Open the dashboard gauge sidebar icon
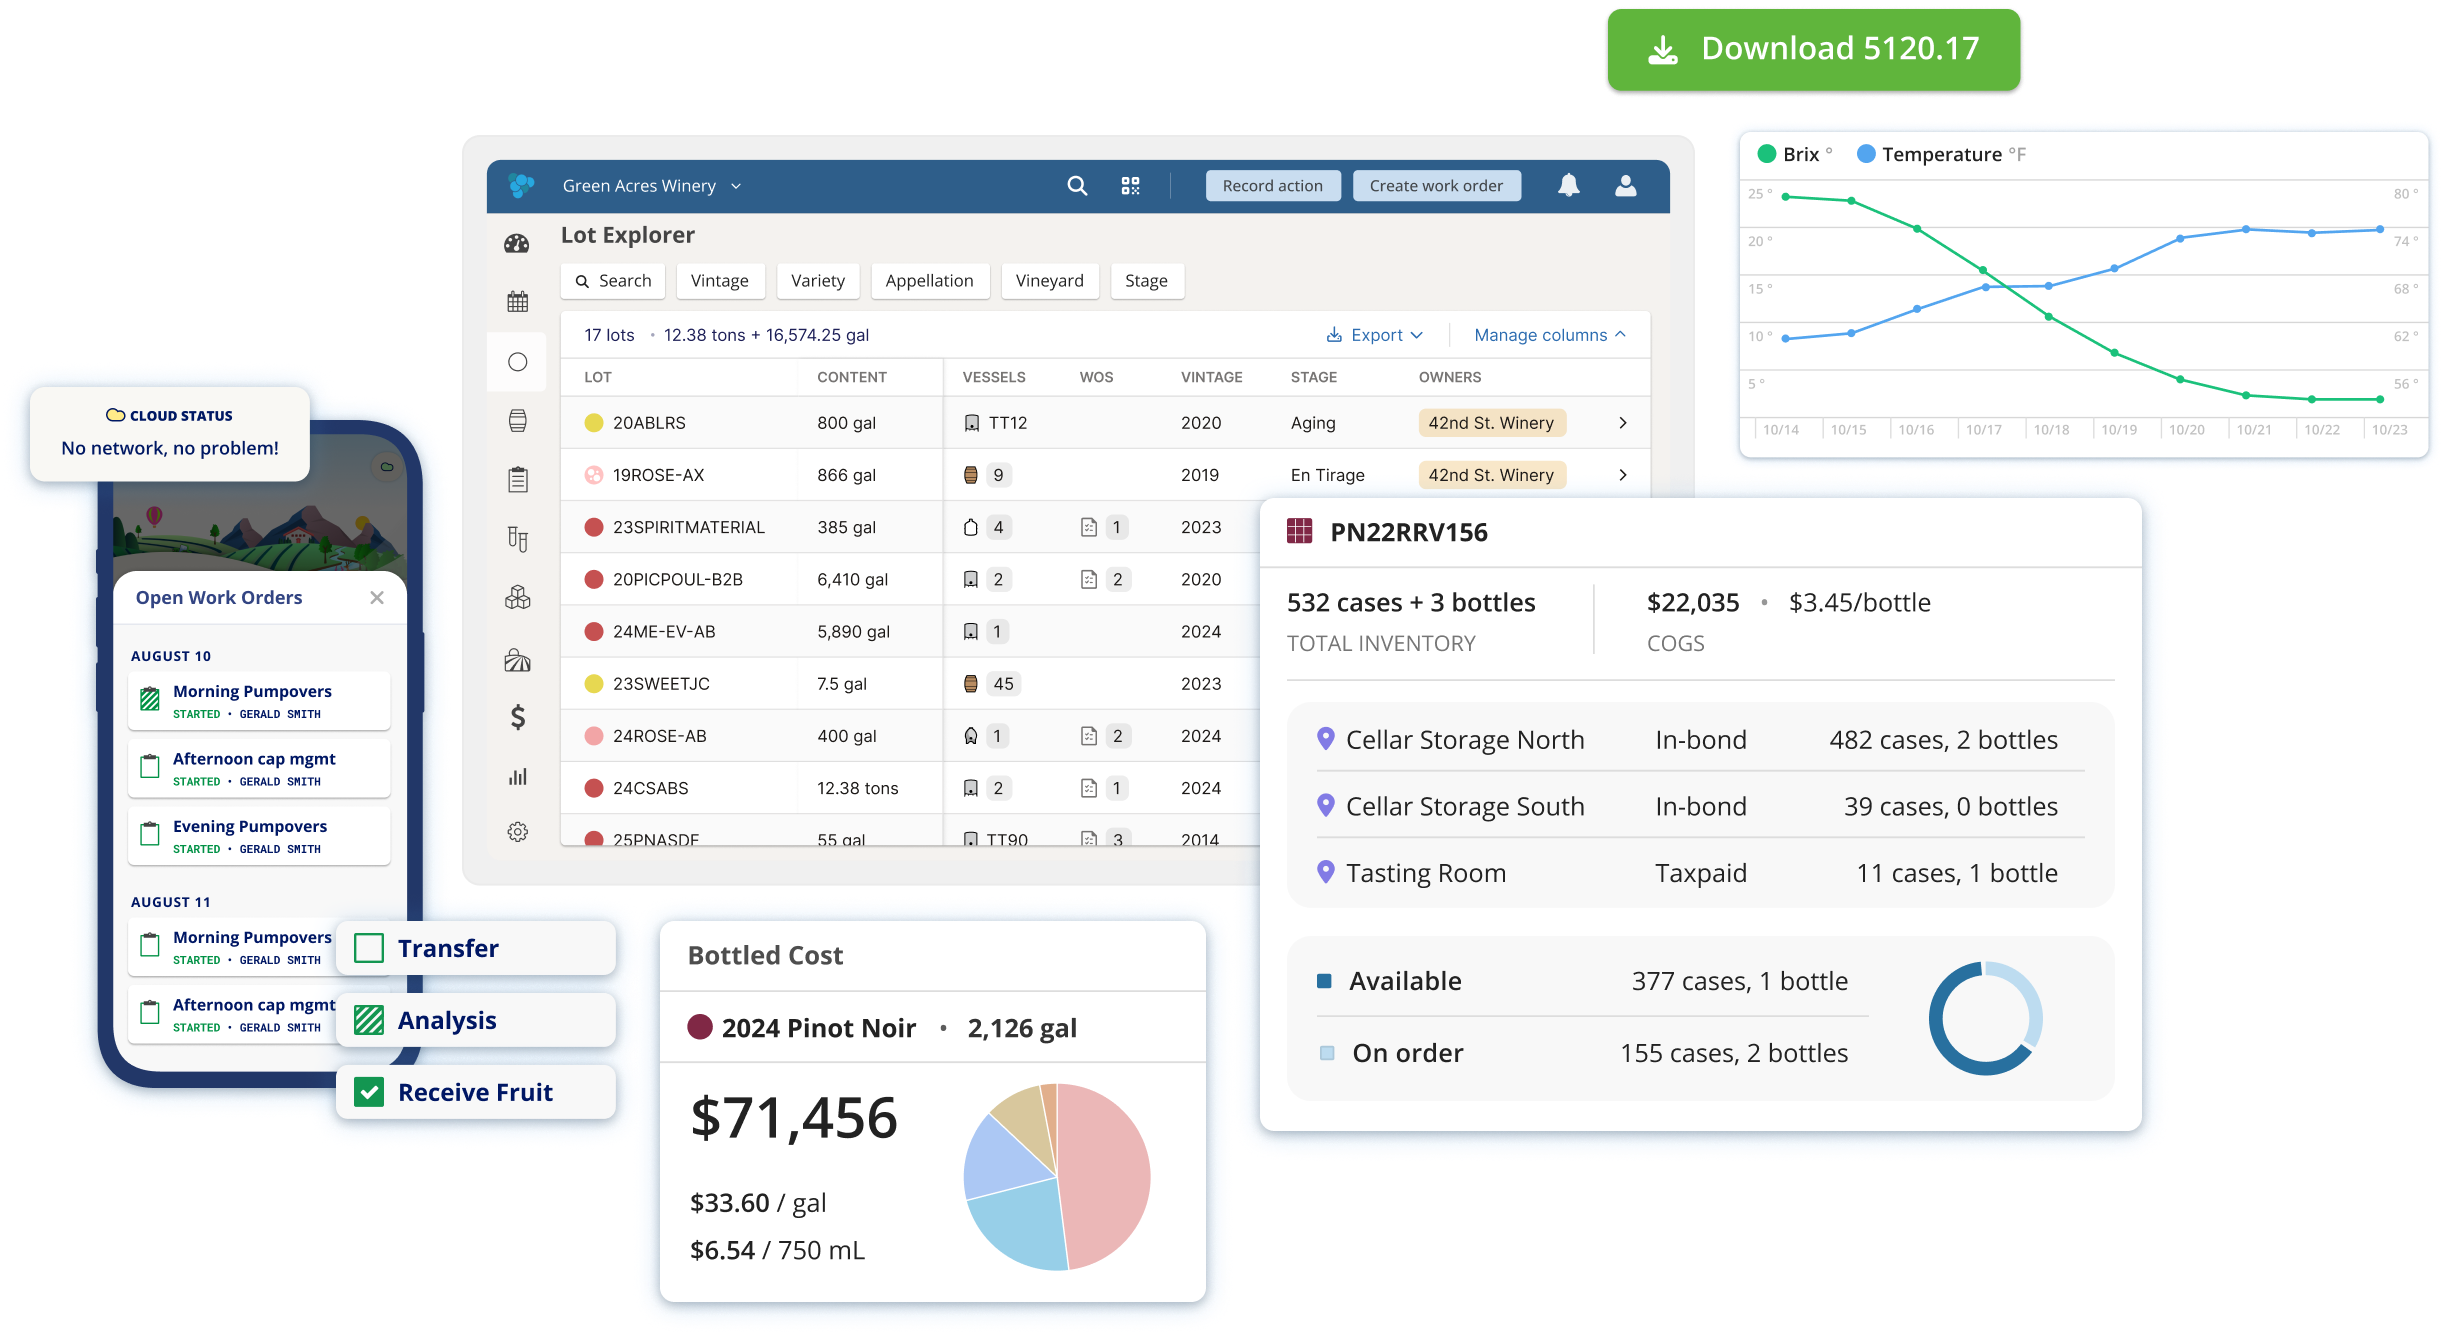The height and width of the screenshot is (1335, 2457). (517, 243)
